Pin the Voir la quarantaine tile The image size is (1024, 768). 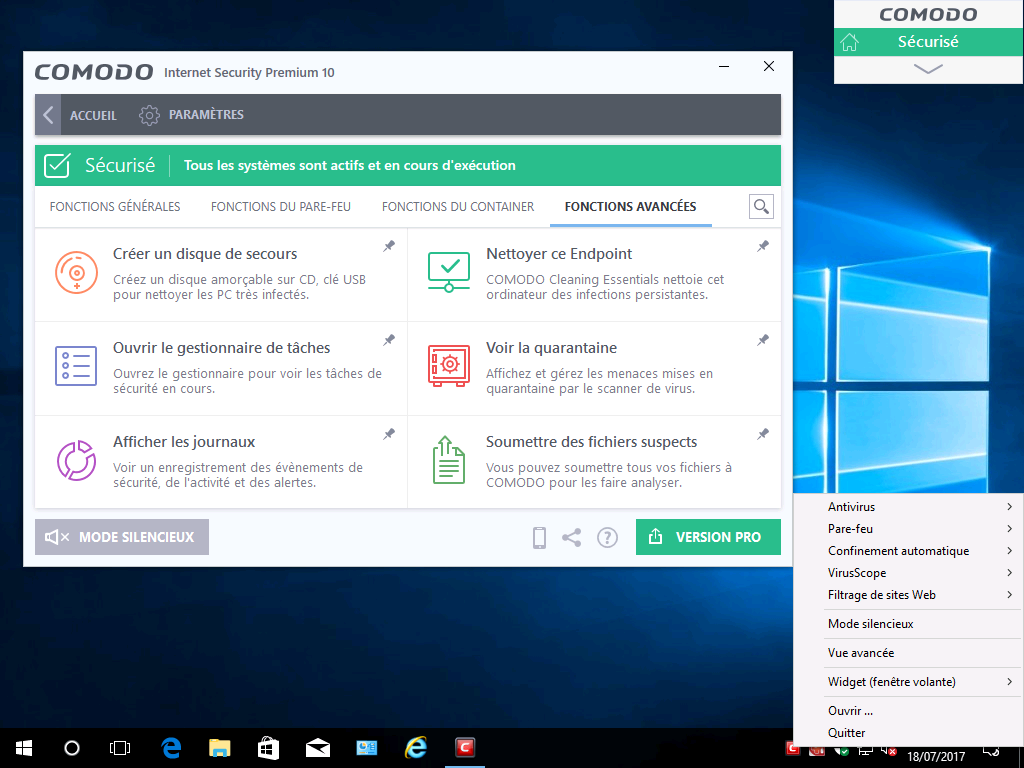[762, 340]
